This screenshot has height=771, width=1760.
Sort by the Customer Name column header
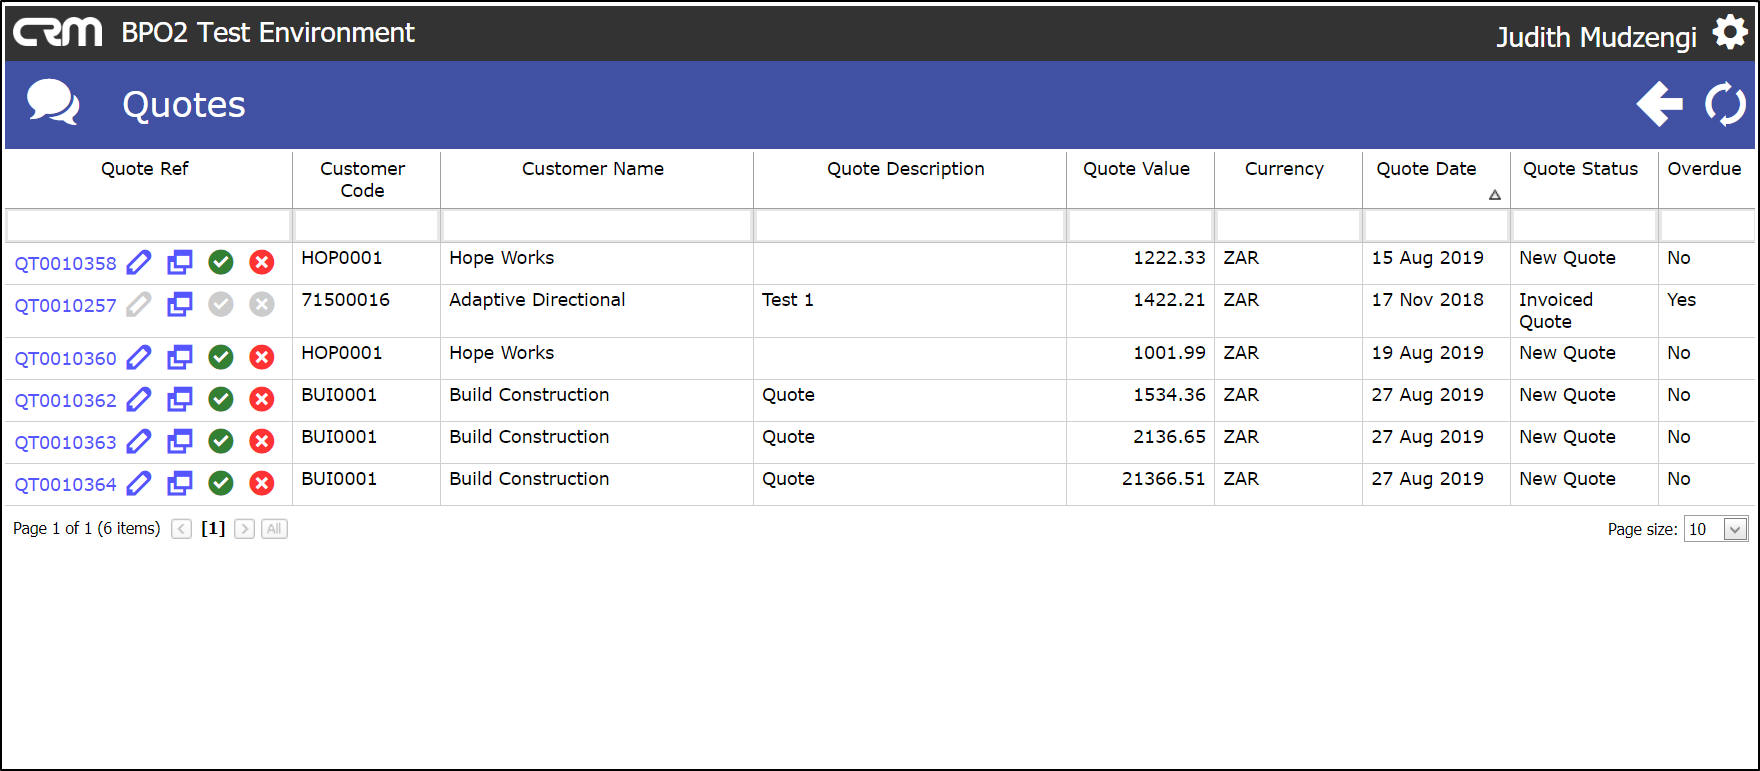[x=592, y=169]
